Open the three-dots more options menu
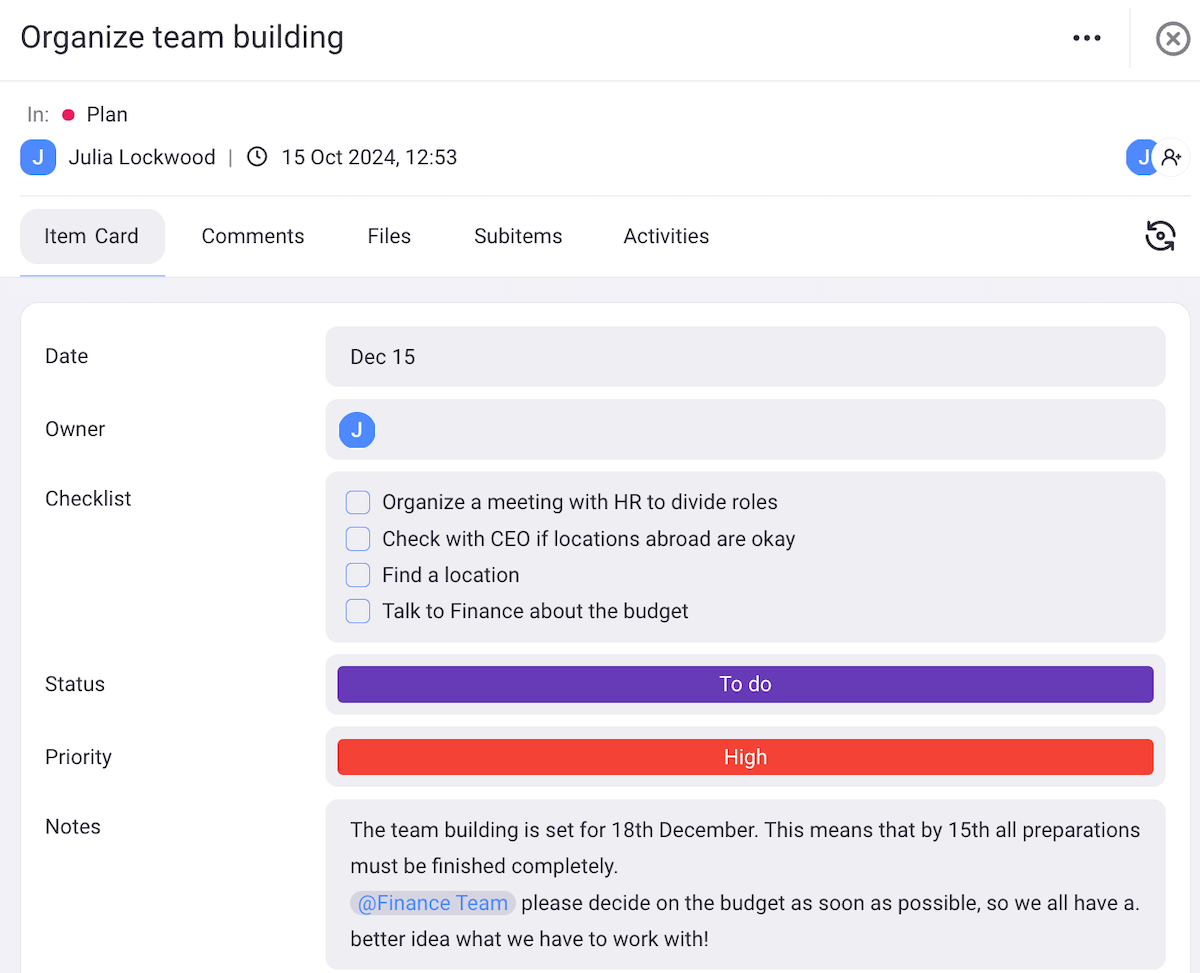This screenshot has height=973, width=1200. coord(1086,38)
